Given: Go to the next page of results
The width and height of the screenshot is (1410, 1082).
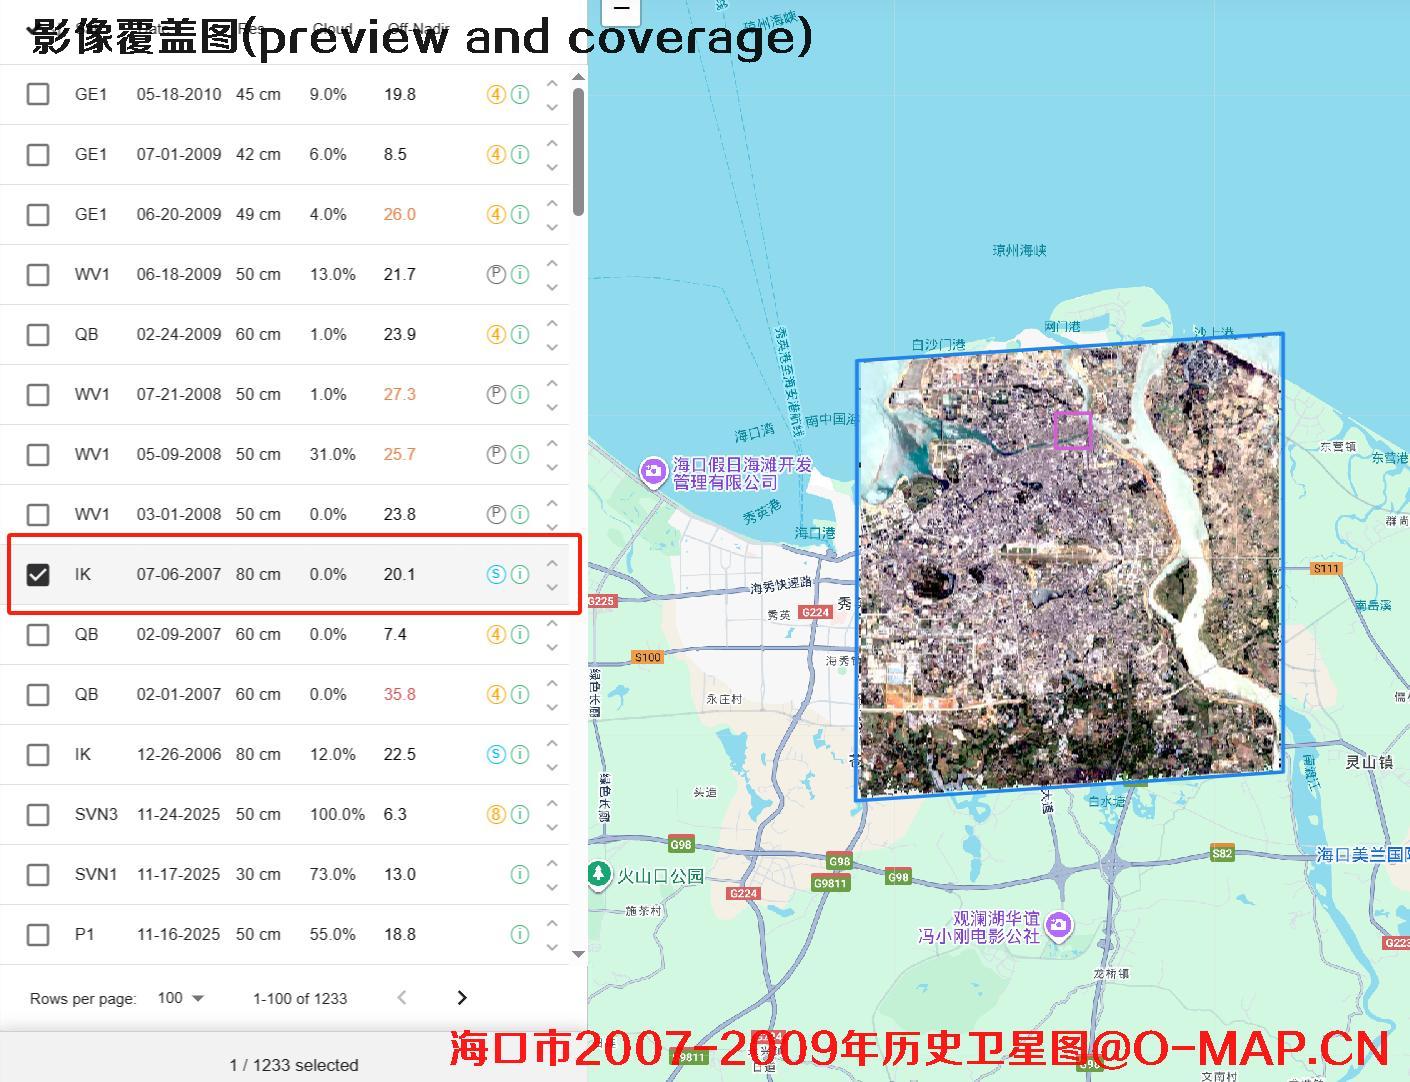Looking at the screenshot, I should [x=461, y=997].
